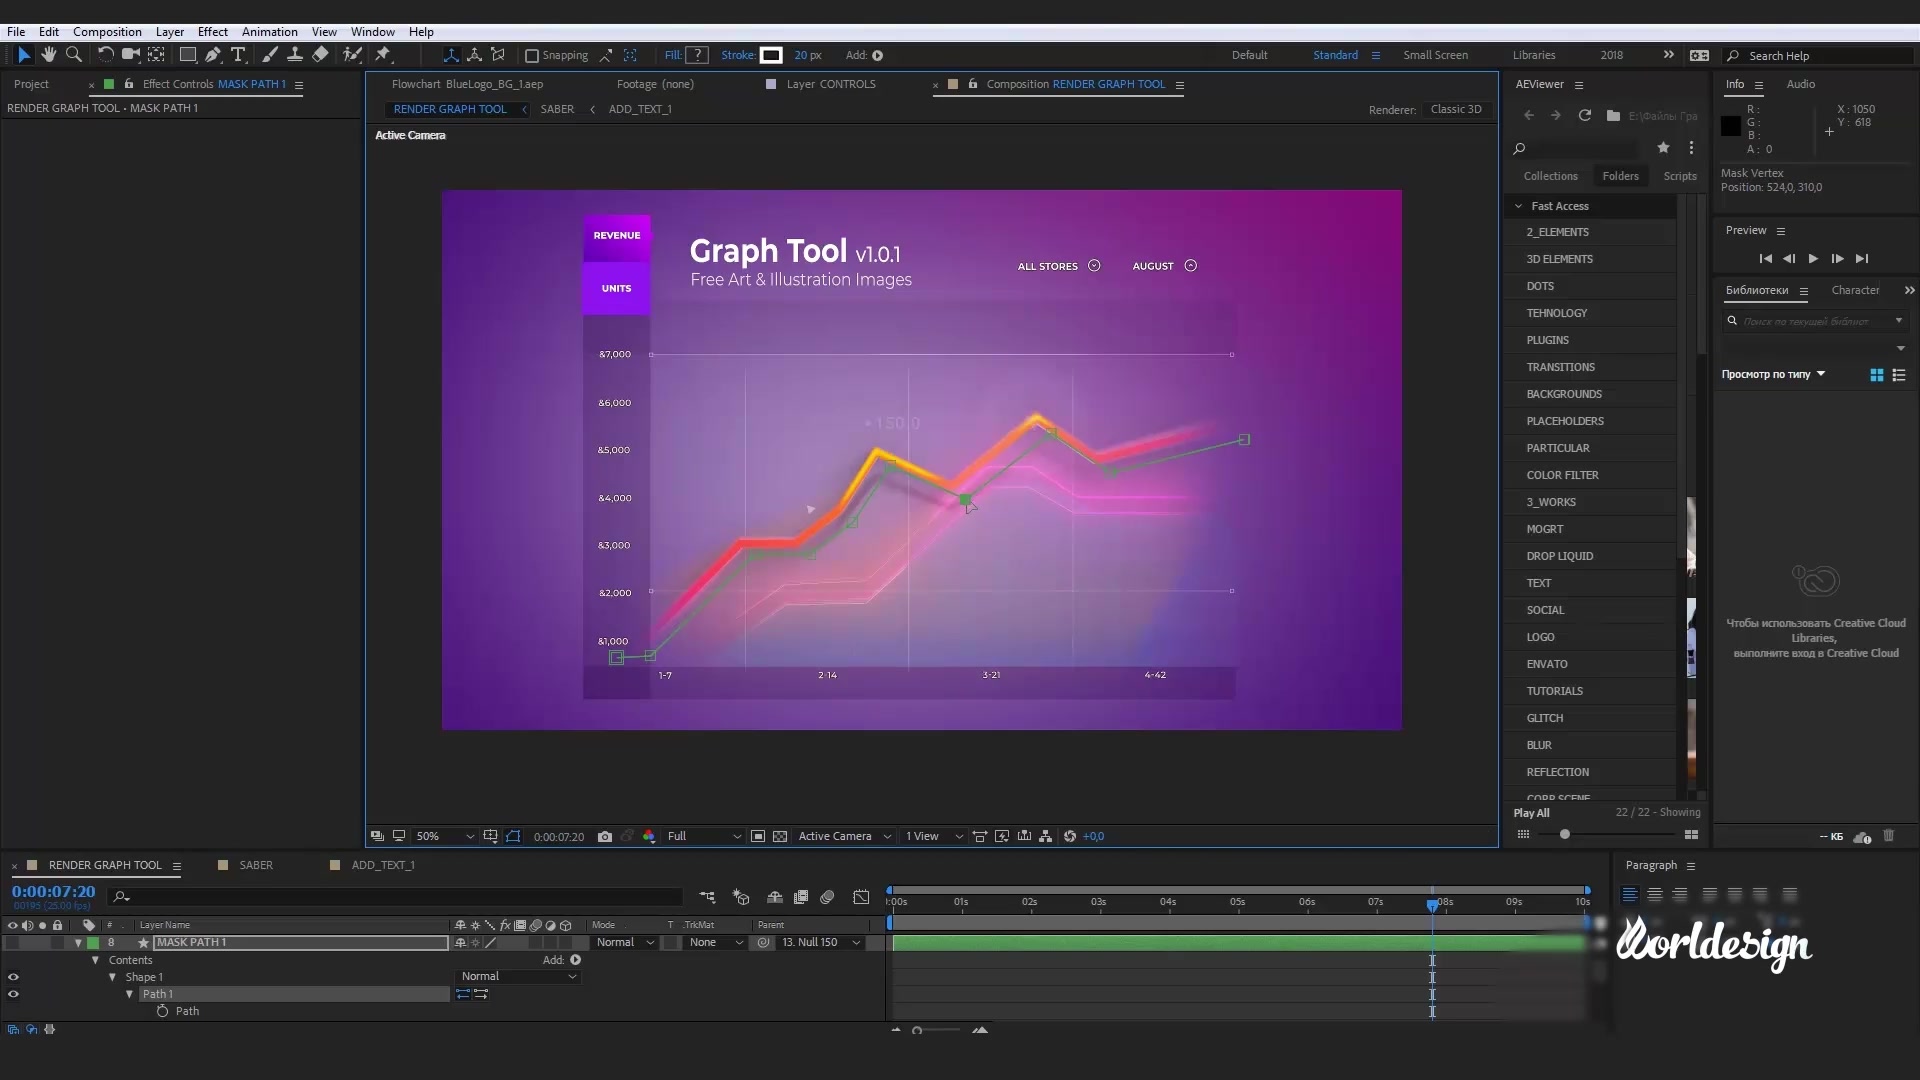The image size is (1920, 1080).
Task: Expand Shape 1 properties
Action: (113, 976)
